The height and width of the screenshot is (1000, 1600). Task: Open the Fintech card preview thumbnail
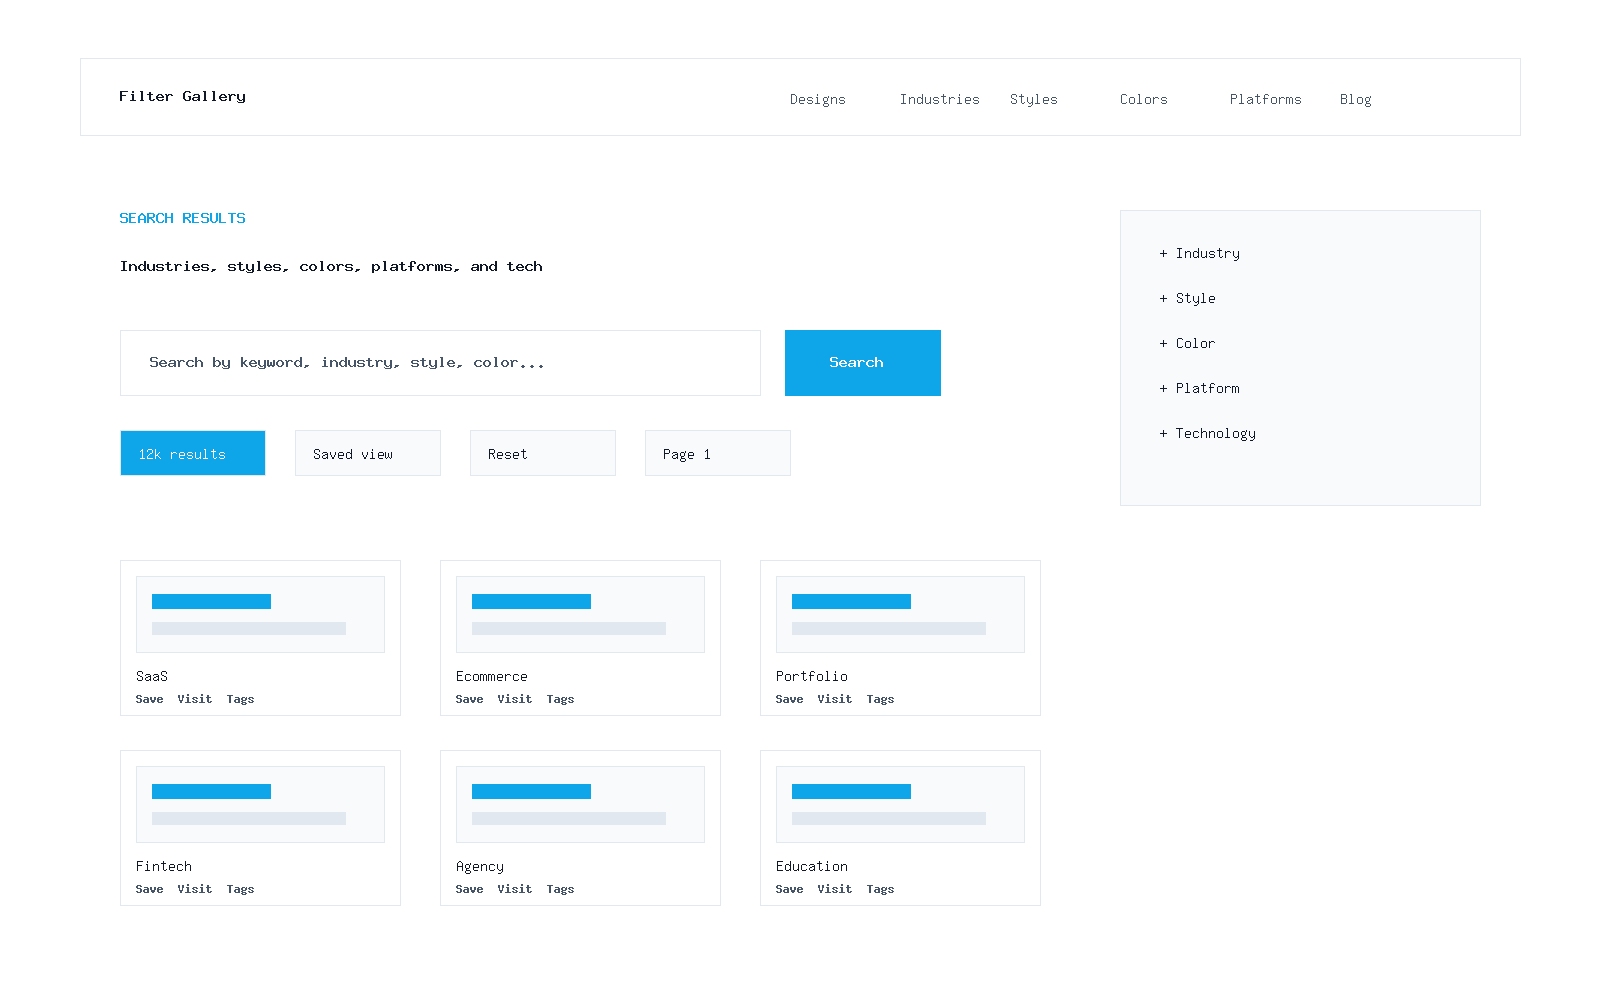(260, 804)
